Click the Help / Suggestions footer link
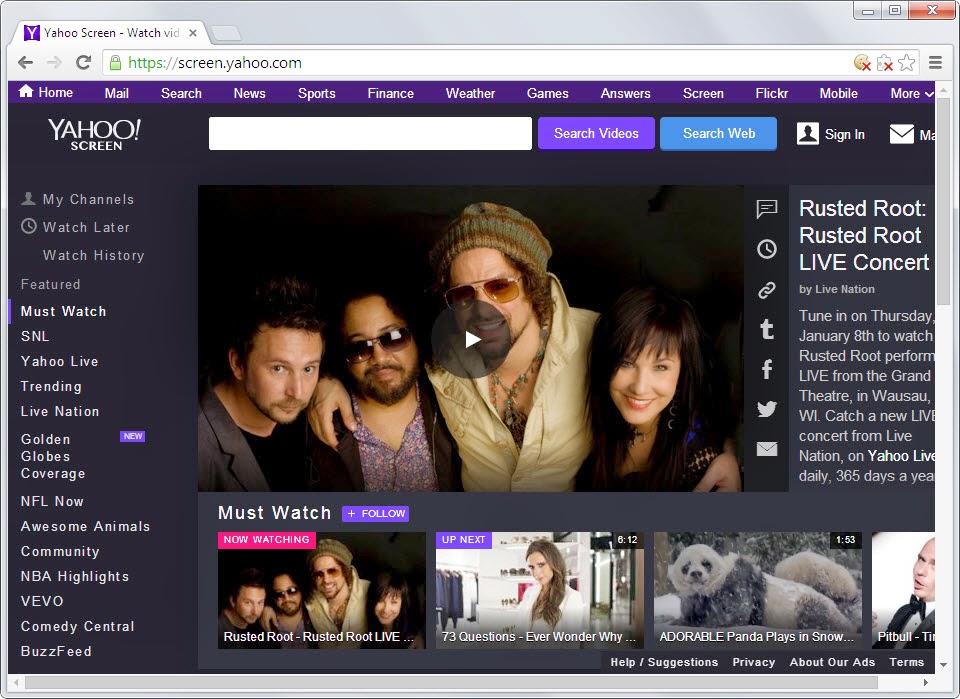This screenshot has height=699, width=960. pos(664,662)
